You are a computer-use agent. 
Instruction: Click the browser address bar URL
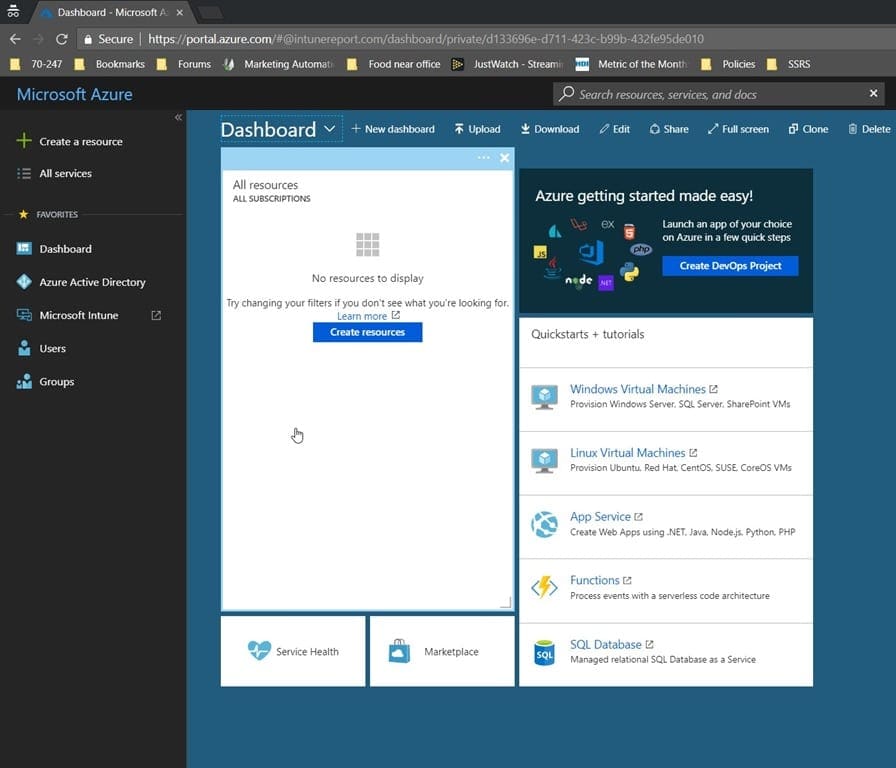[426, 39]
